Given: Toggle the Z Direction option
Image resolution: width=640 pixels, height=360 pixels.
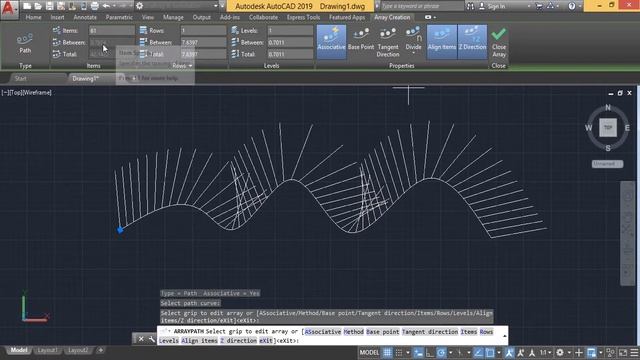Looking at the screenshot, I should tap(472, 41).
